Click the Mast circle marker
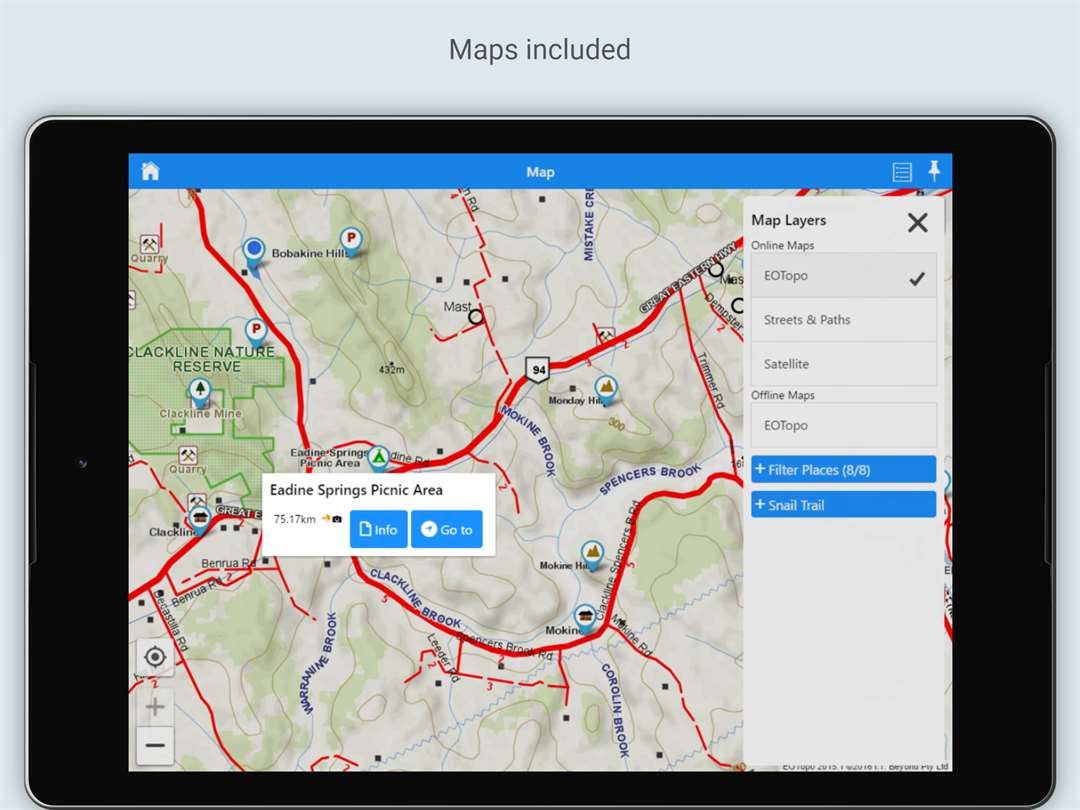This screenshot has height=810, width=1080. click(x=475, y=317)
